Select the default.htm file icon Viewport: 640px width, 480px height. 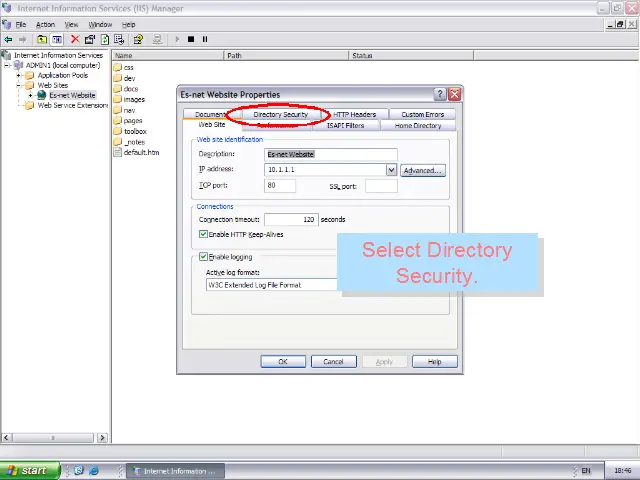(118, 152)
